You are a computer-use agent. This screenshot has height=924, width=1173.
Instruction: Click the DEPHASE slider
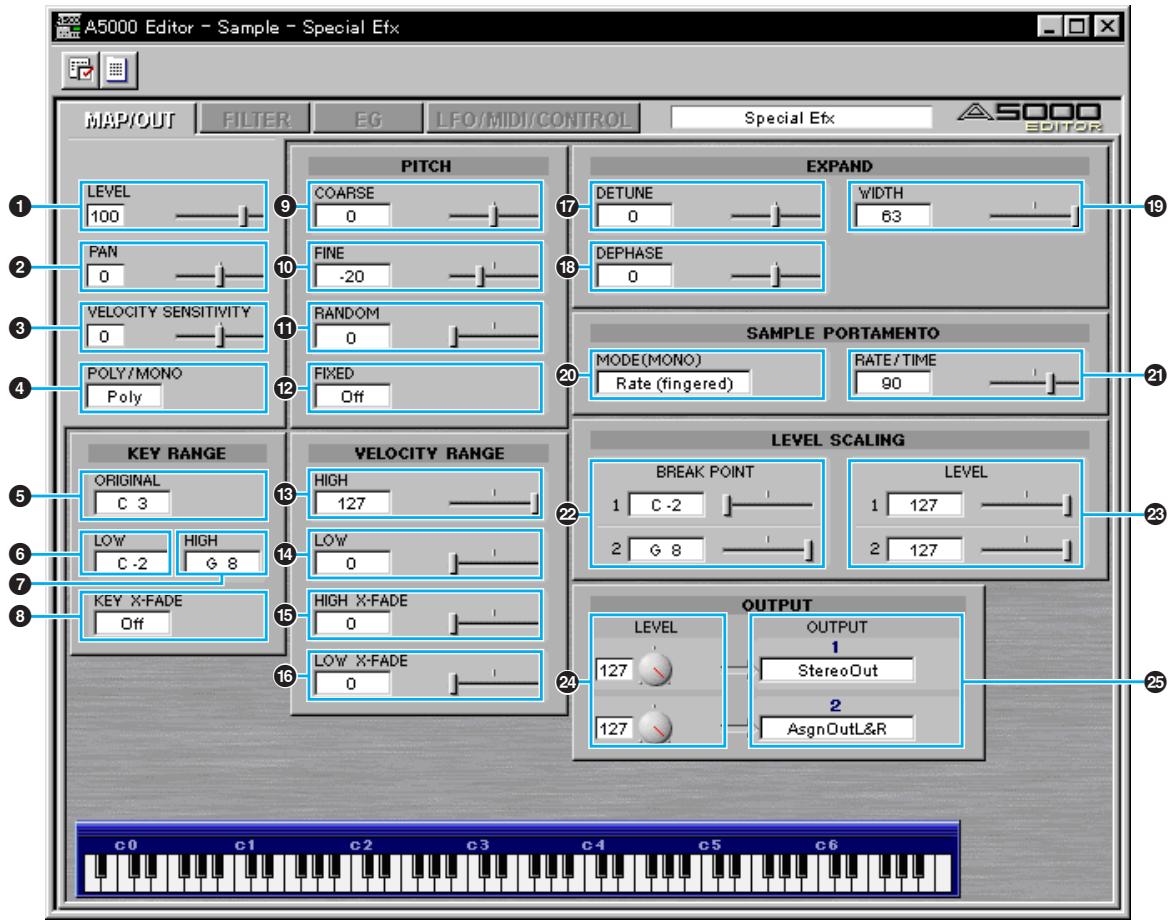pos(775,276)
